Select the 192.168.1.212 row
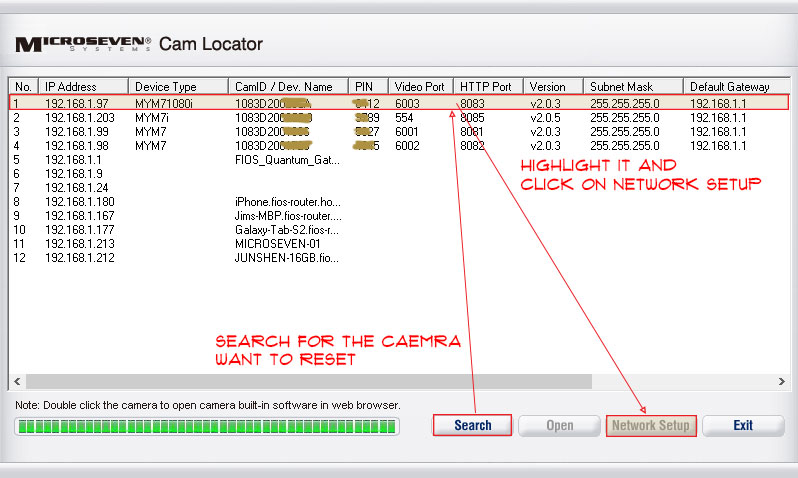Screen dimensions: 798x478 pyautogui.click(x=399, y=258)
